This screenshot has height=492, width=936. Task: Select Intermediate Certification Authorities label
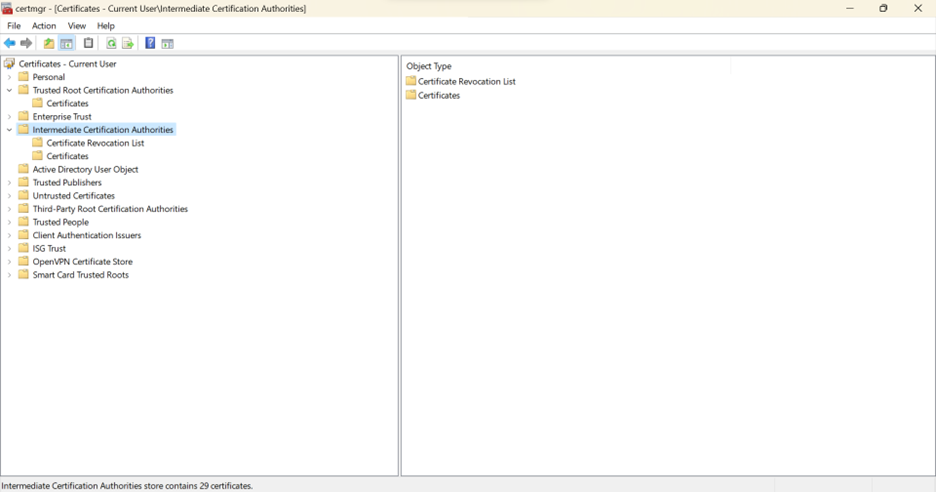click(x=103, y=130)
